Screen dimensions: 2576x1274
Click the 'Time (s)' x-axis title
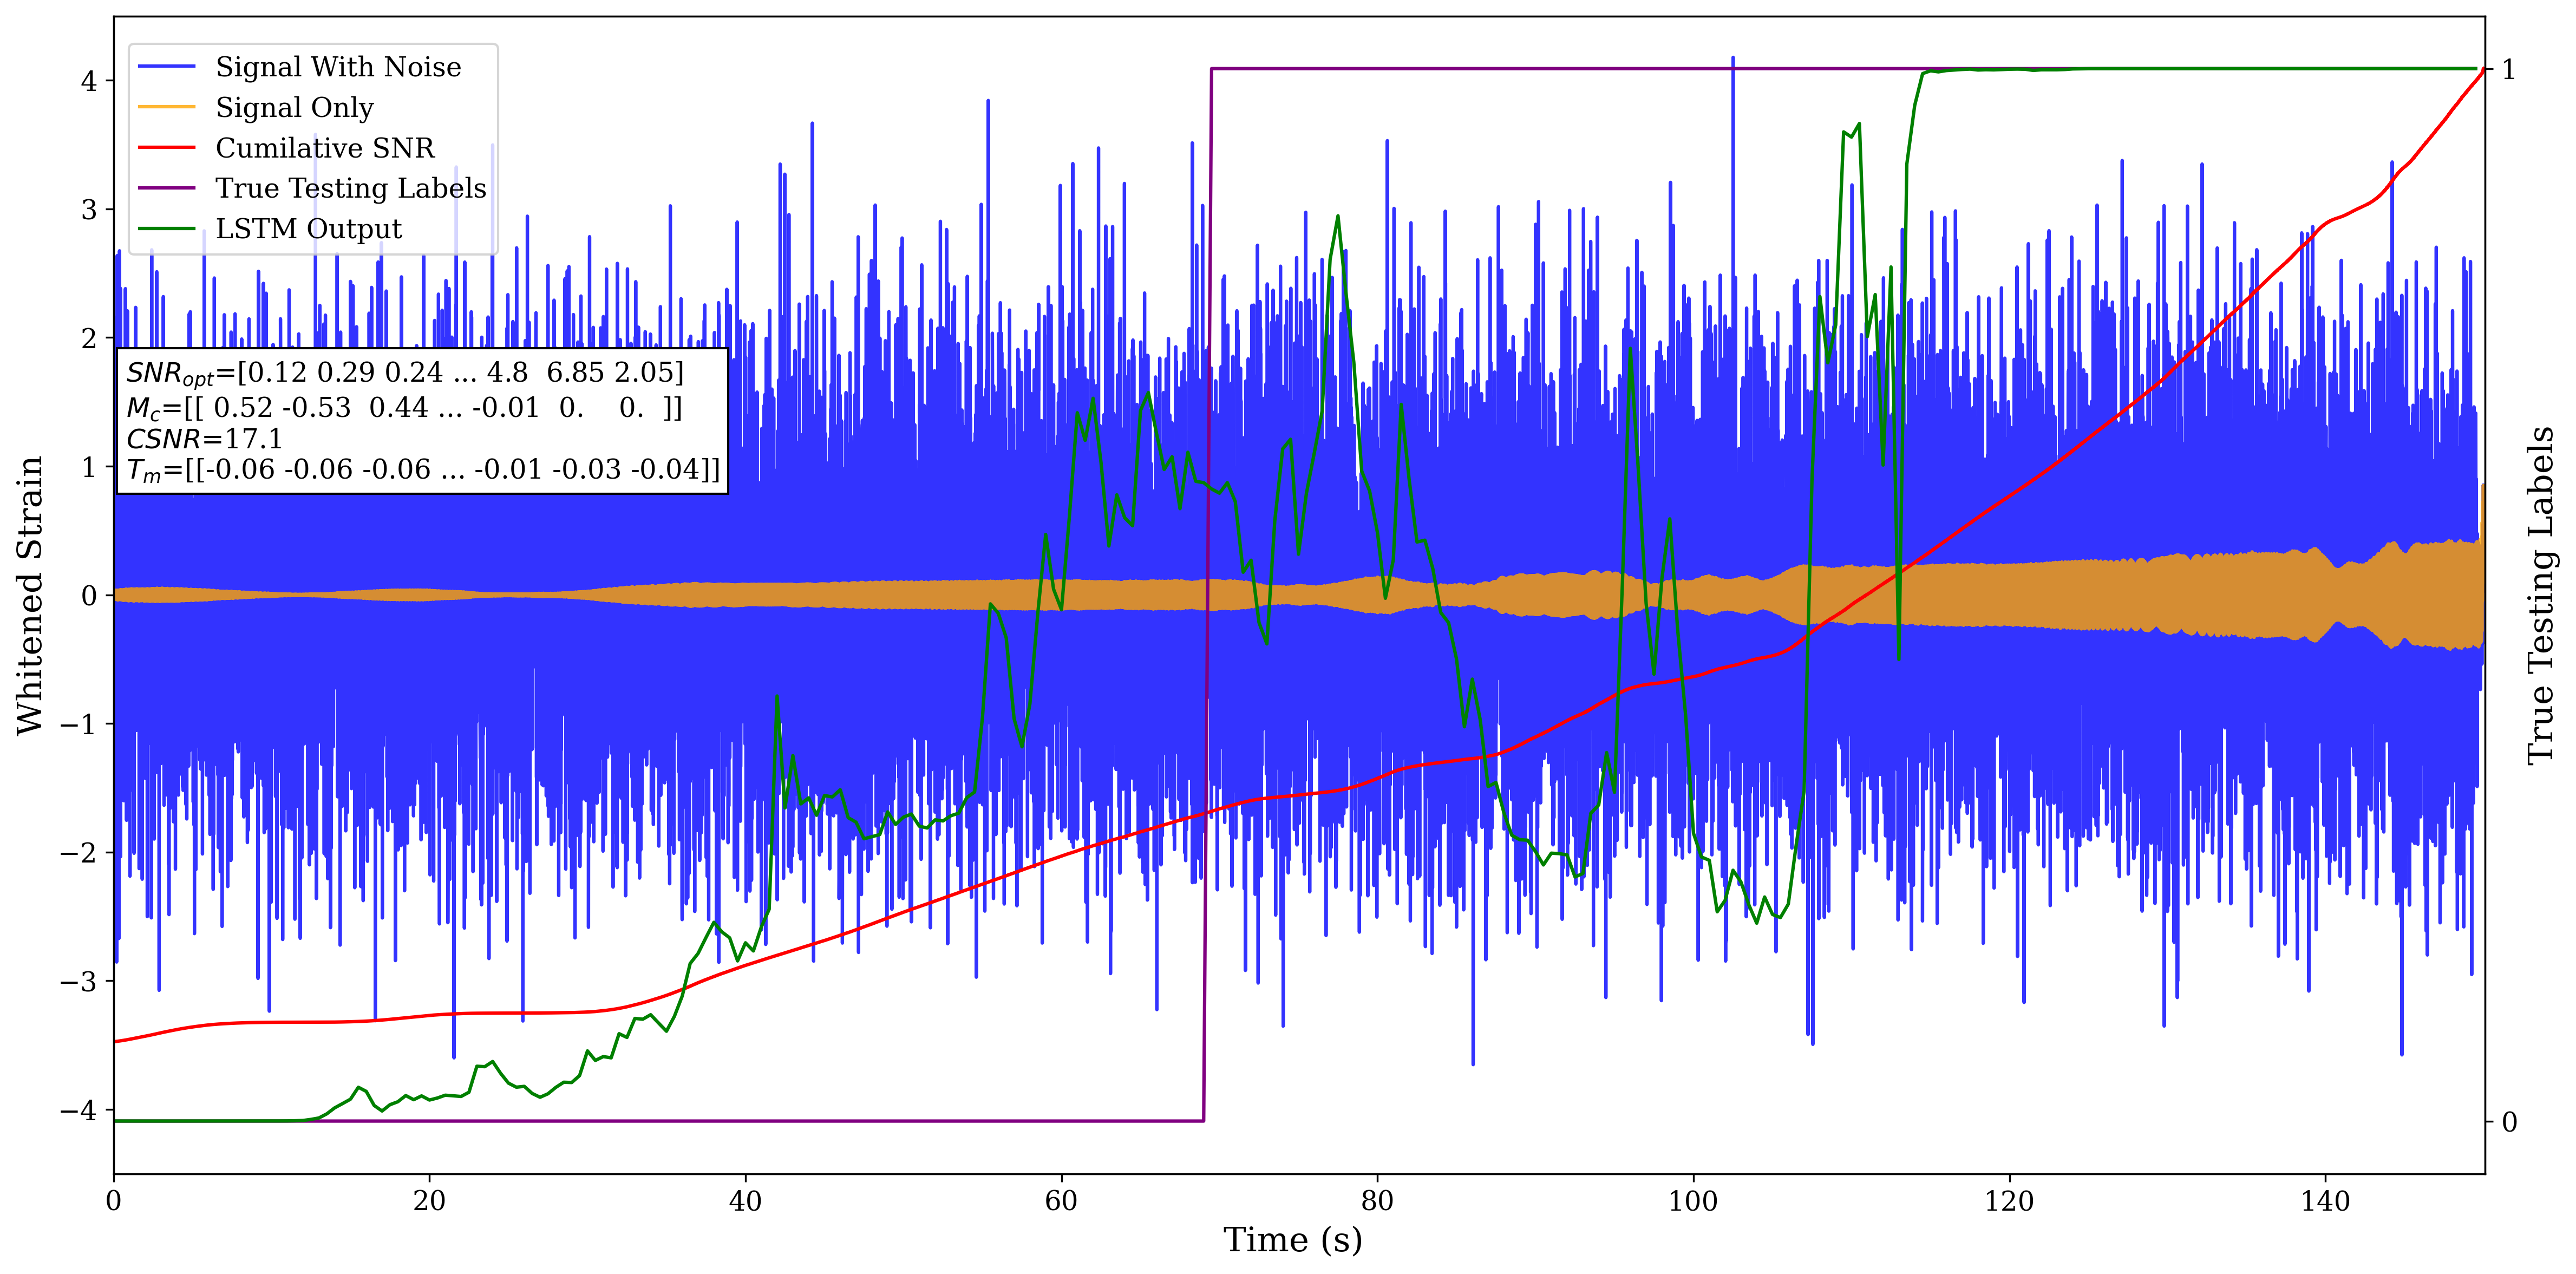(x=1292, y=1240)
